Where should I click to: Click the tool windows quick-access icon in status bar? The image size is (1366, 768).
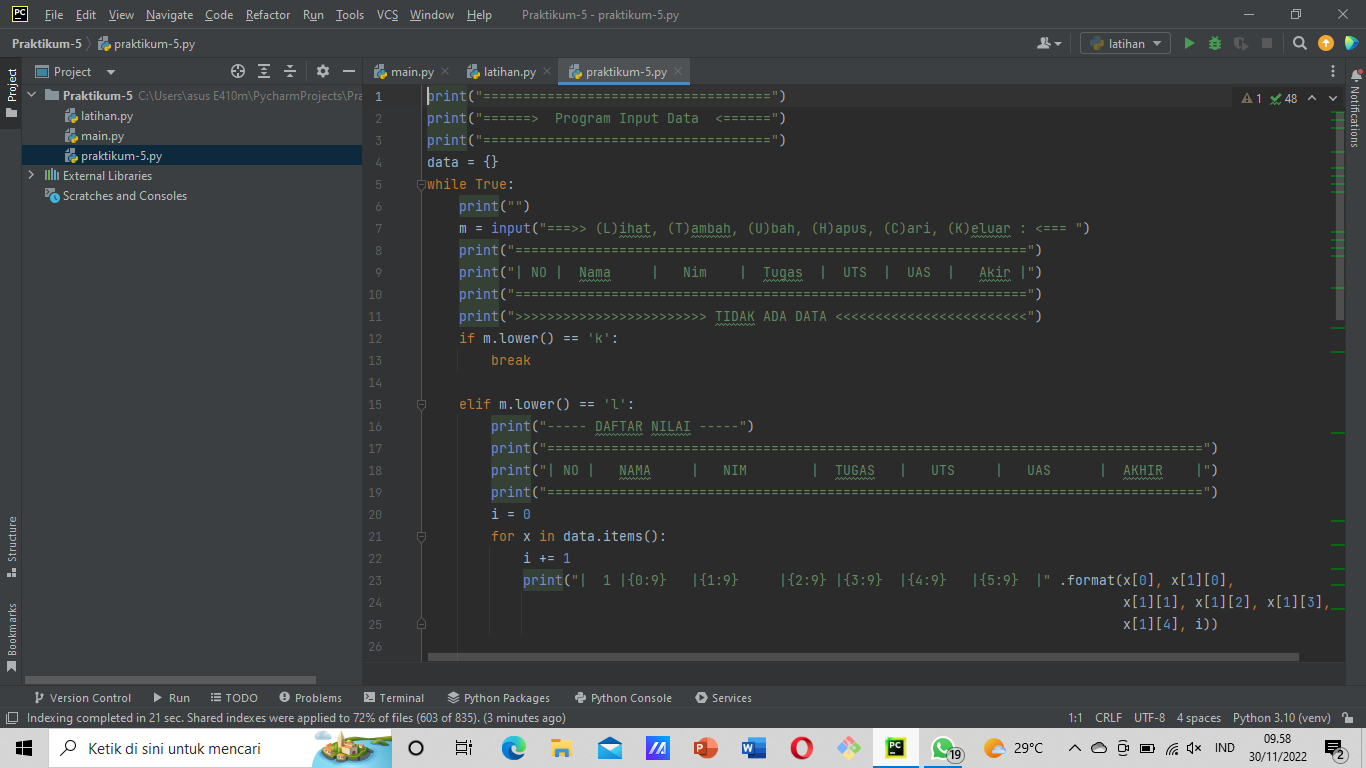pyautogui.click(x=11, y=718)
